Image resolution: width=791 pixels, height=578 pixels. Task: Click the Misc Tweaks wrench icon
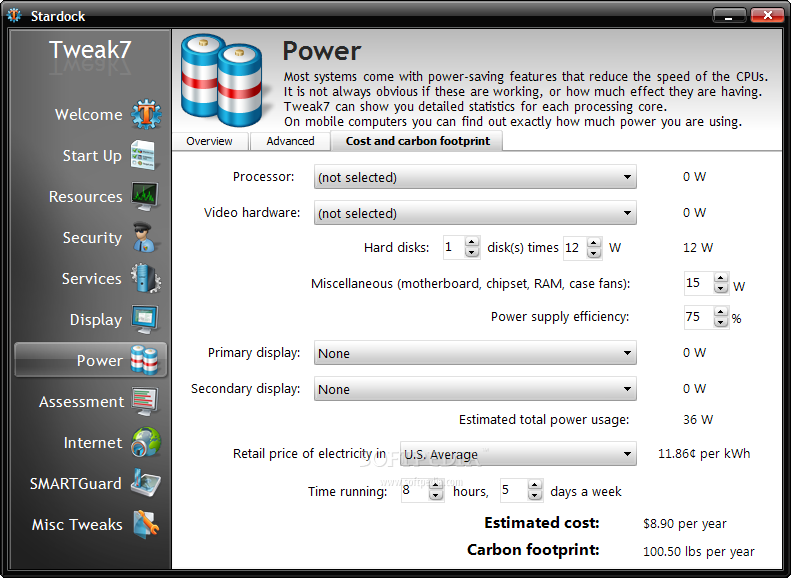[x=146, y=524]
